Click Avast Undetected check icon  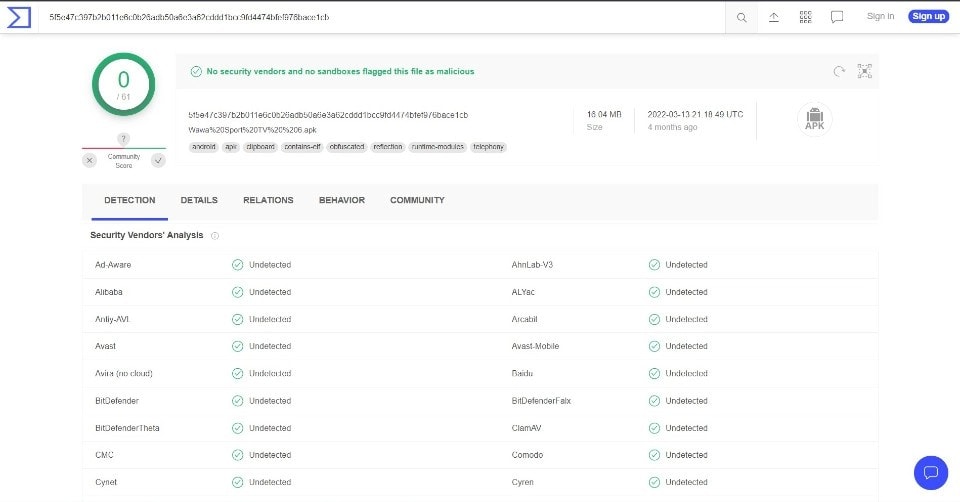coord(238,347)
